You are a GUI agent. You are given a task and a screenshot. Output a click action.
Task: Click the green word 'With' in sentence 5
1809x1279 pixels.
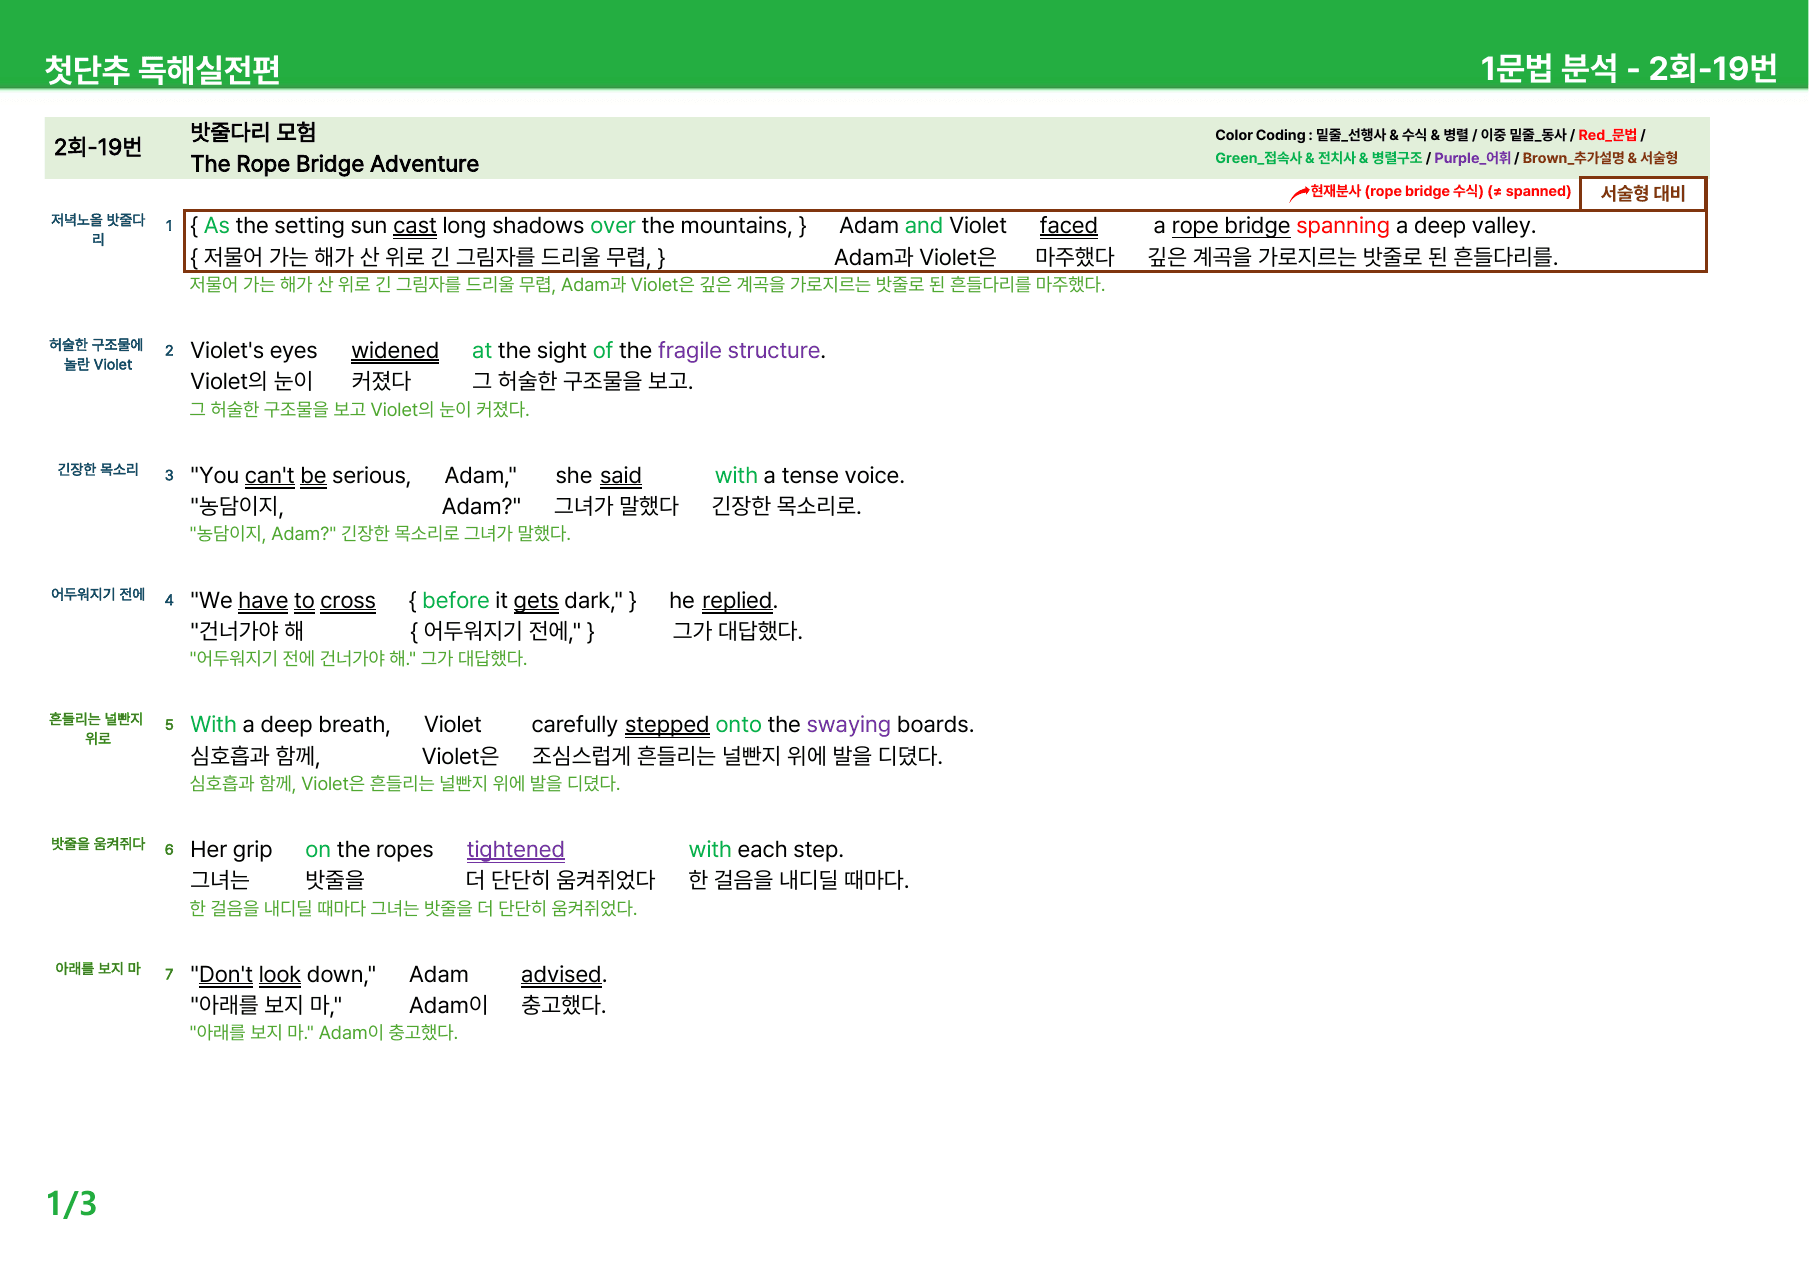coord(213,725)
